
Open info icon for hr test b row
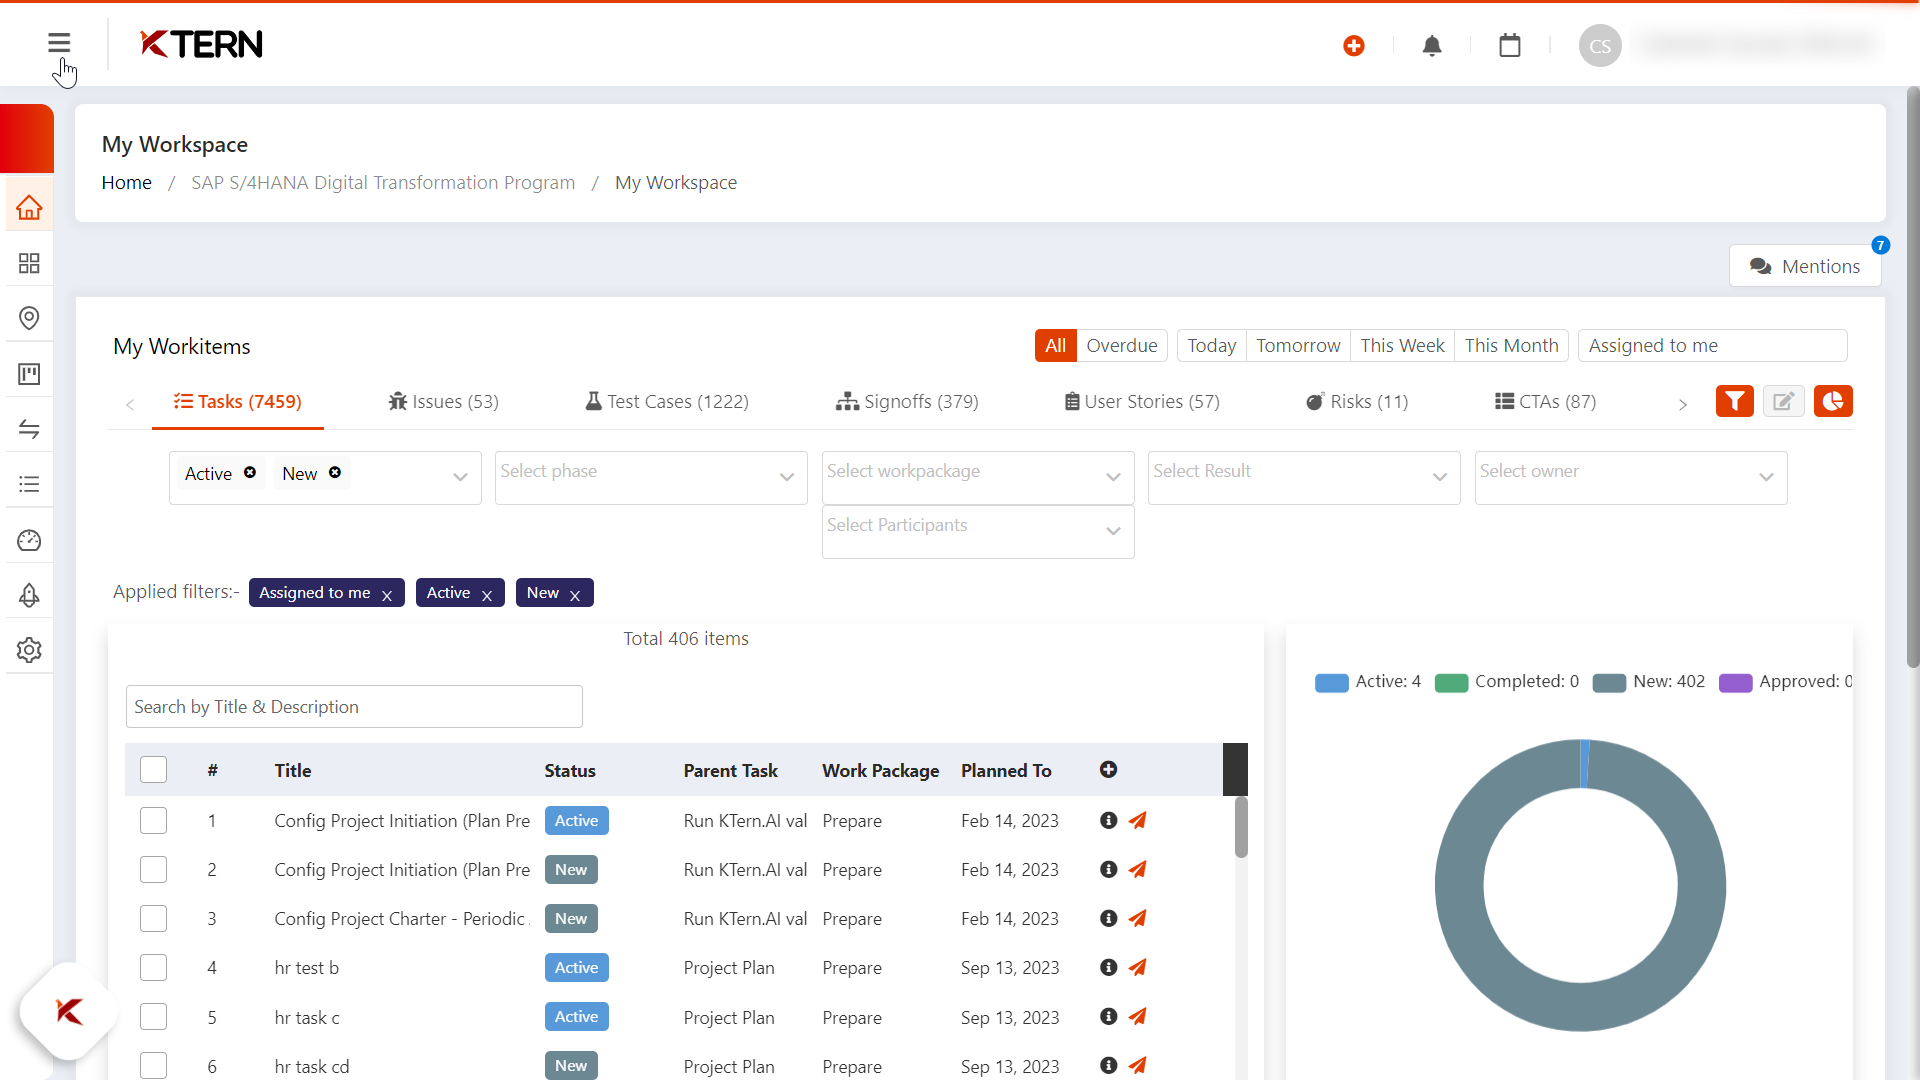(x=1108, y=967)
